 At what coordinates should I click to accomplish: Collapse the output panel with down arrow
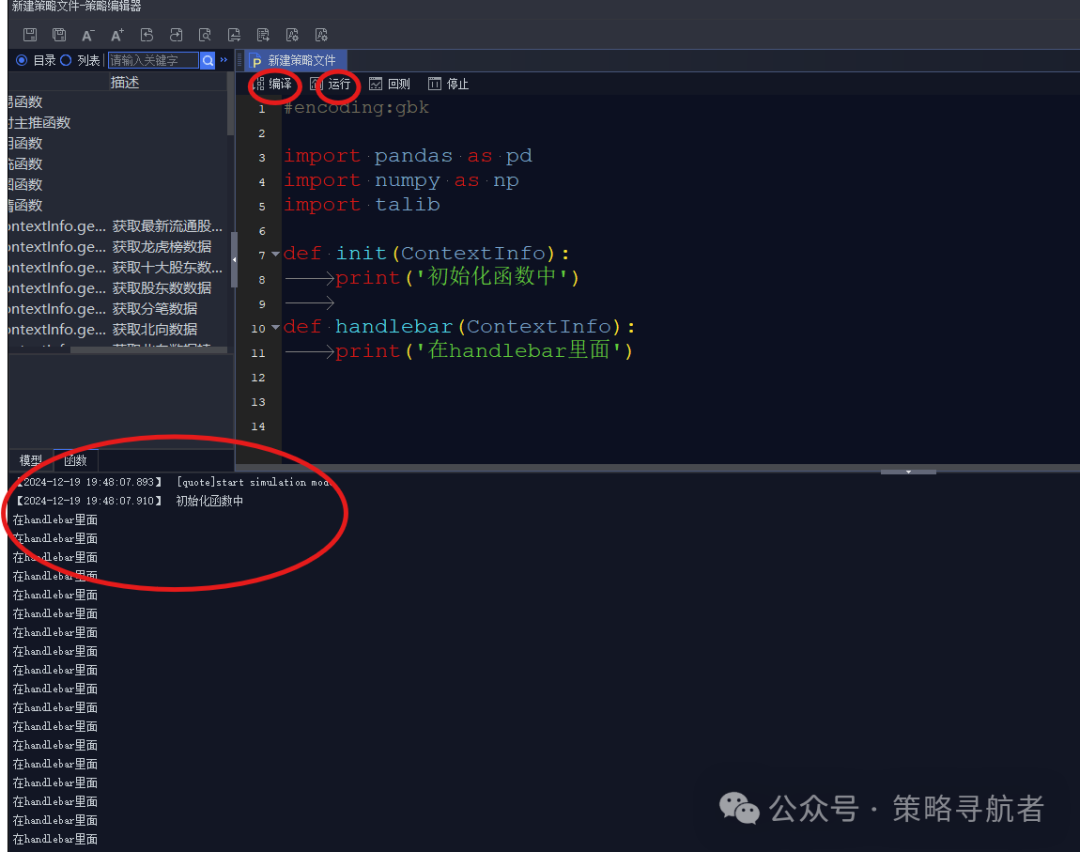pos(908,472)
